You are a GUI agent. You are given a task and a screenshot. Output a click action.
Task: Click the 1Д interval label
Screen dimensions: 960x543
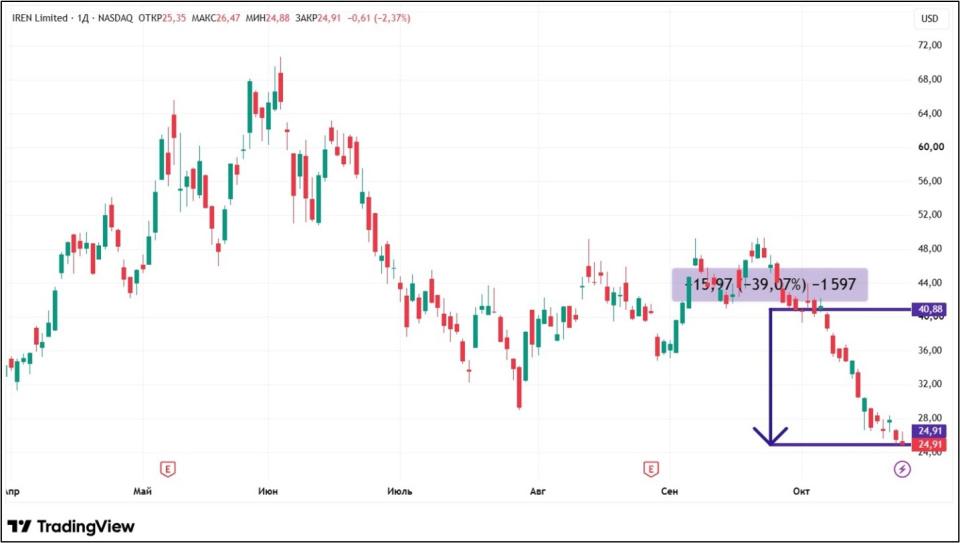(x=81, y=18)
